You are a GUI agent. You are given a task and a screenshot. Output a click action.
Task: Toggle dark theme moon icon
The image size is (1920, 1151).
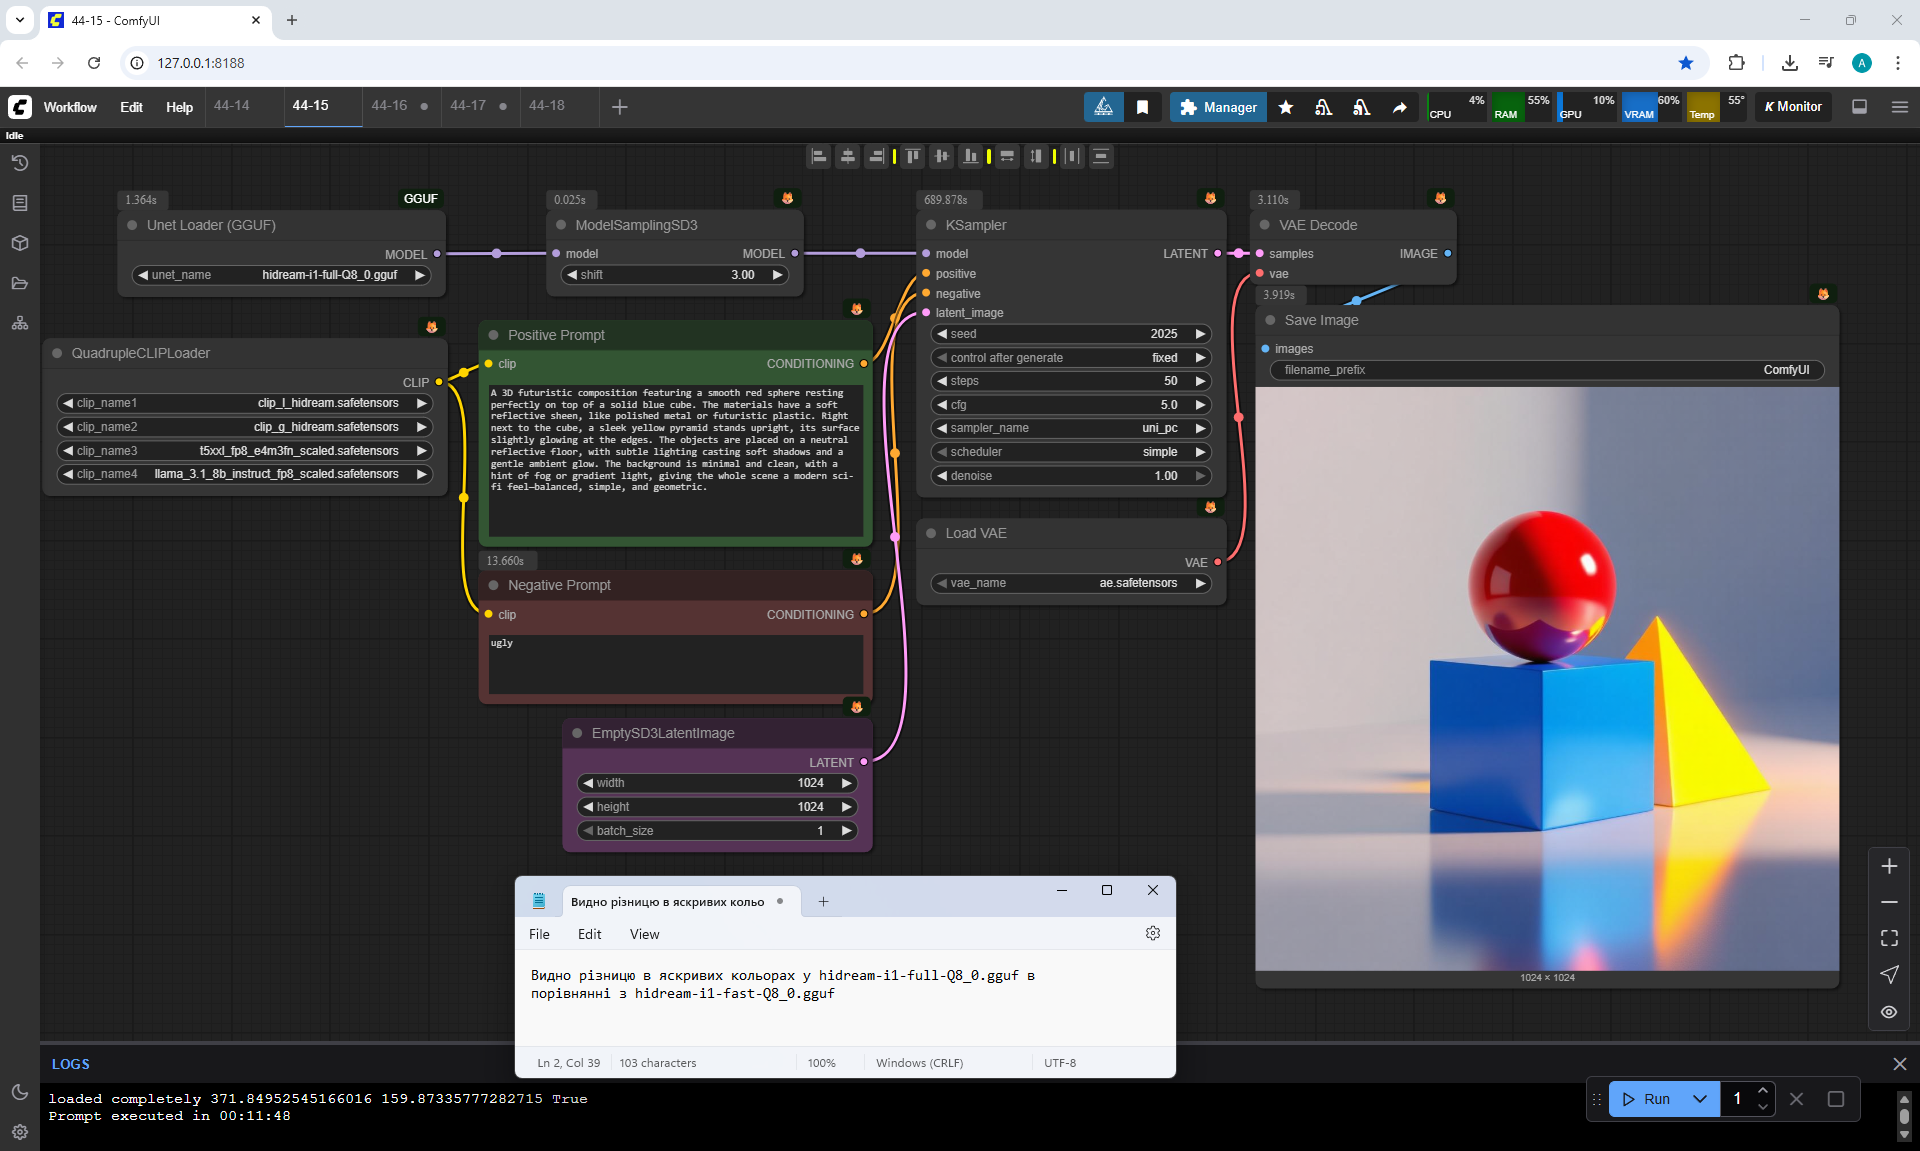[x=19, y=1092]
